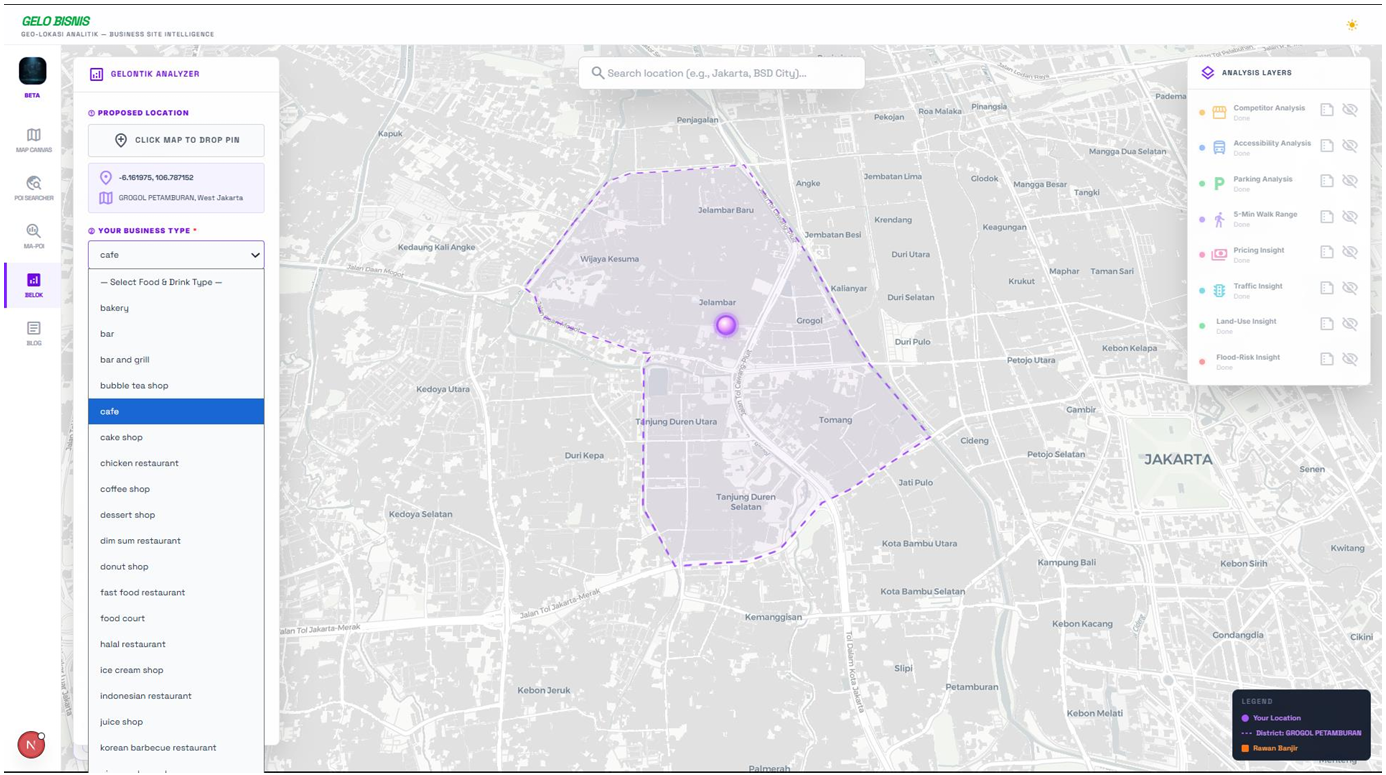1386x775 pixels.
Task: Open the MA-POI sidebar icon
Action: pos(33,231)
